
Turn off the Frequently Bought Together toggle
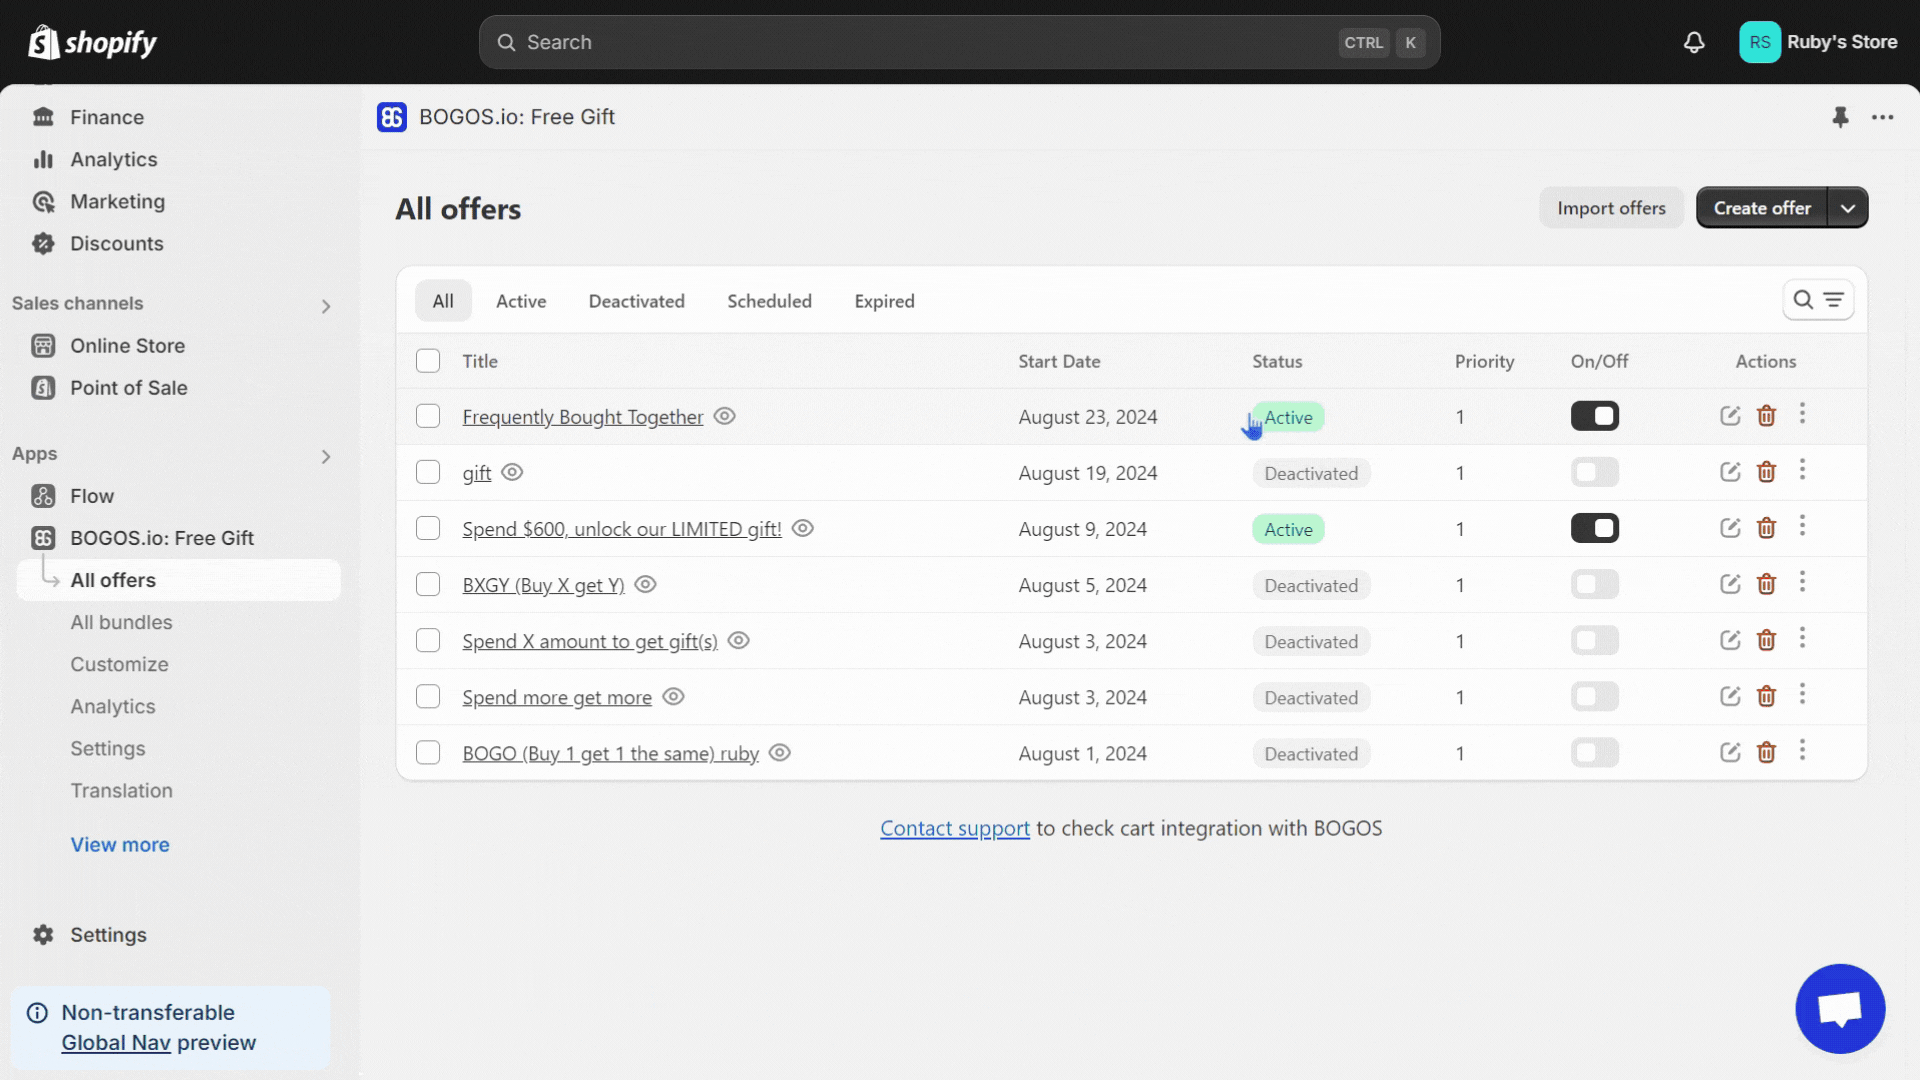1594,416
